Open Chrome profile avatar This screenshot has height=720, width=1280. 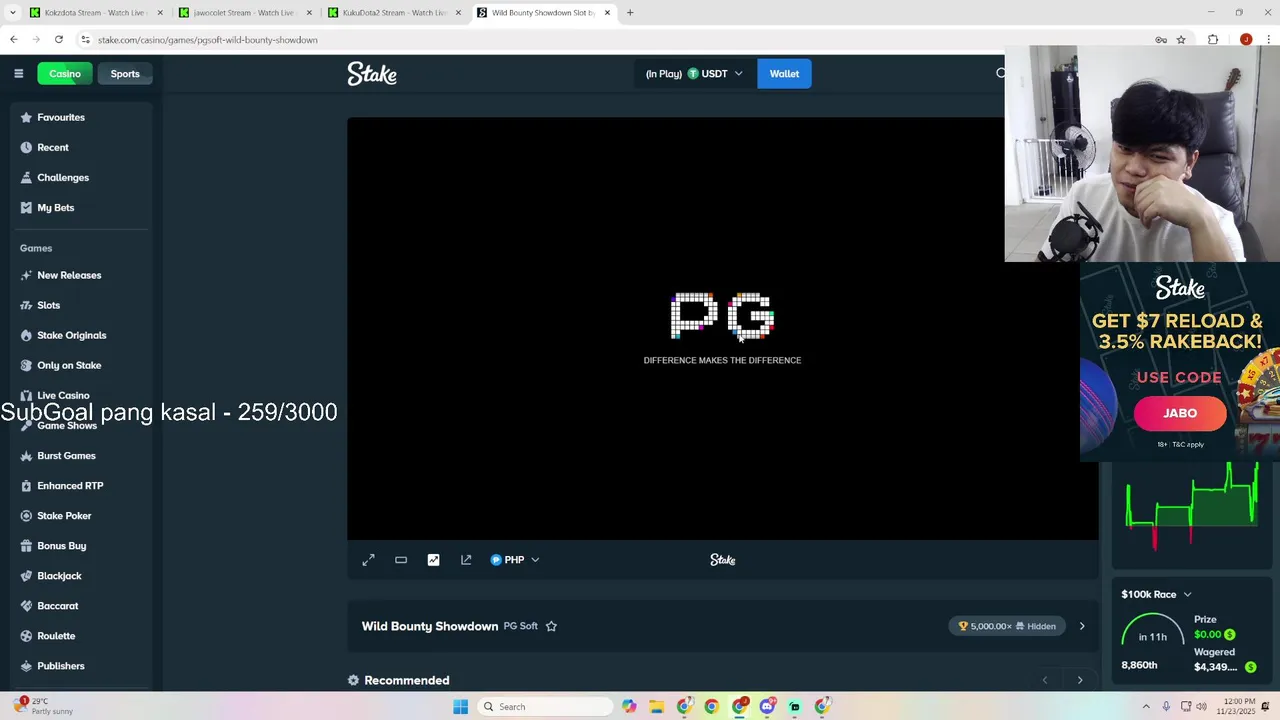(x=1245, y=40)
